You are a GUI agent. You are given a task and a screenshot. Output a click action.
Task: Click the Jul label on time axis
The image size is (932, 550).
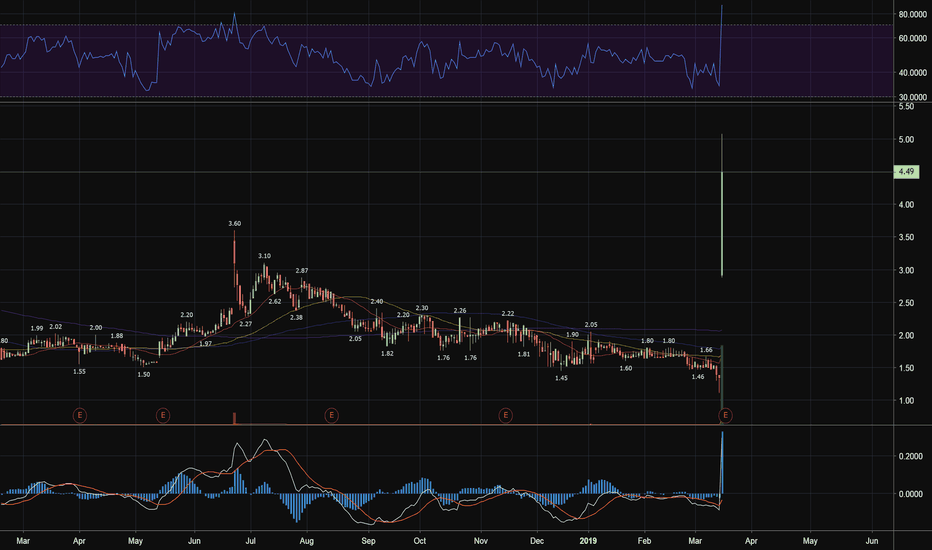click(251, 540)
